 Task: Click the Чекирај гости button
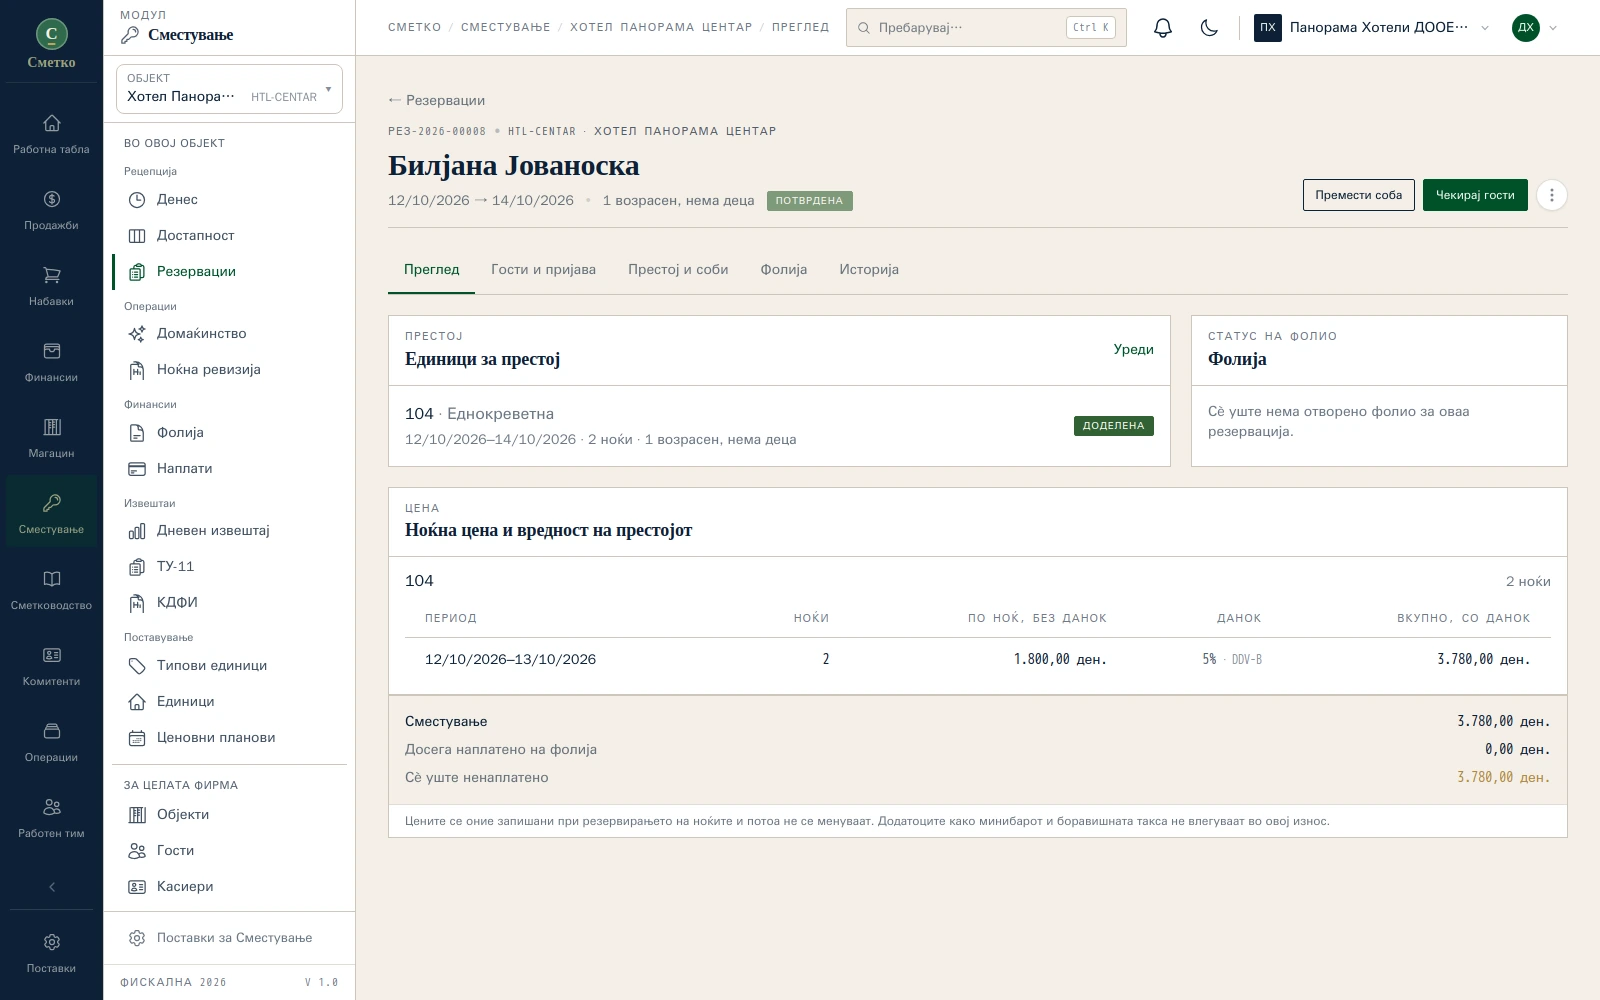1475,195
